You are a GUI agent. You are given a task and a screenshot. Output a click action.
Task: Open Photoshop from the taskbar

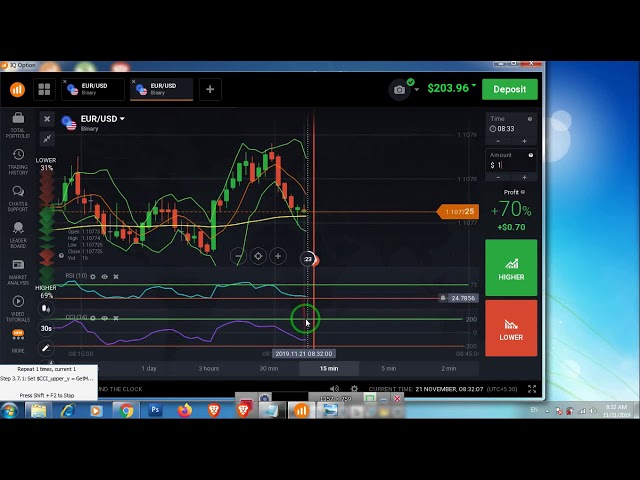coord(155,410)
